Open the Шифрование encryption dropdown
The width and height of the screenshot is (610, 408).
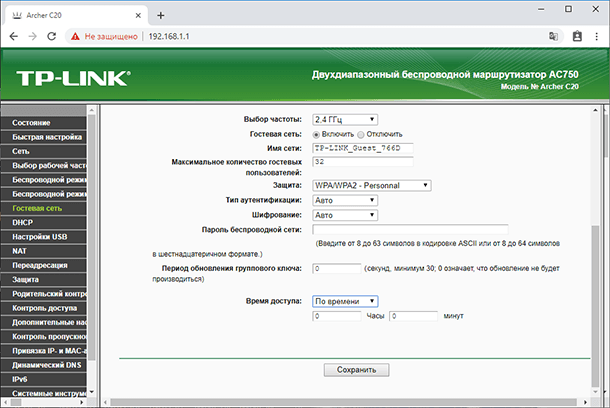[345, 215]
